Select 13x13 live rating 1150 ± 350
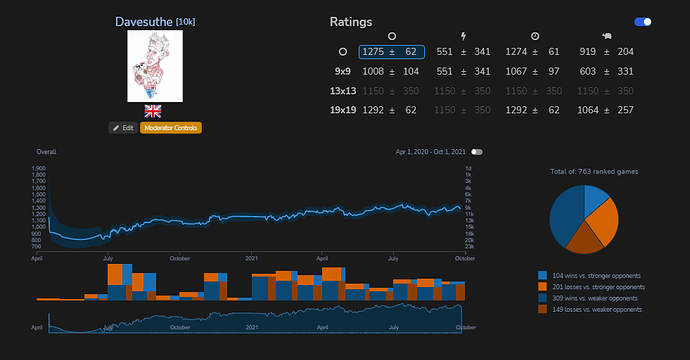 (x=535, y=91)
